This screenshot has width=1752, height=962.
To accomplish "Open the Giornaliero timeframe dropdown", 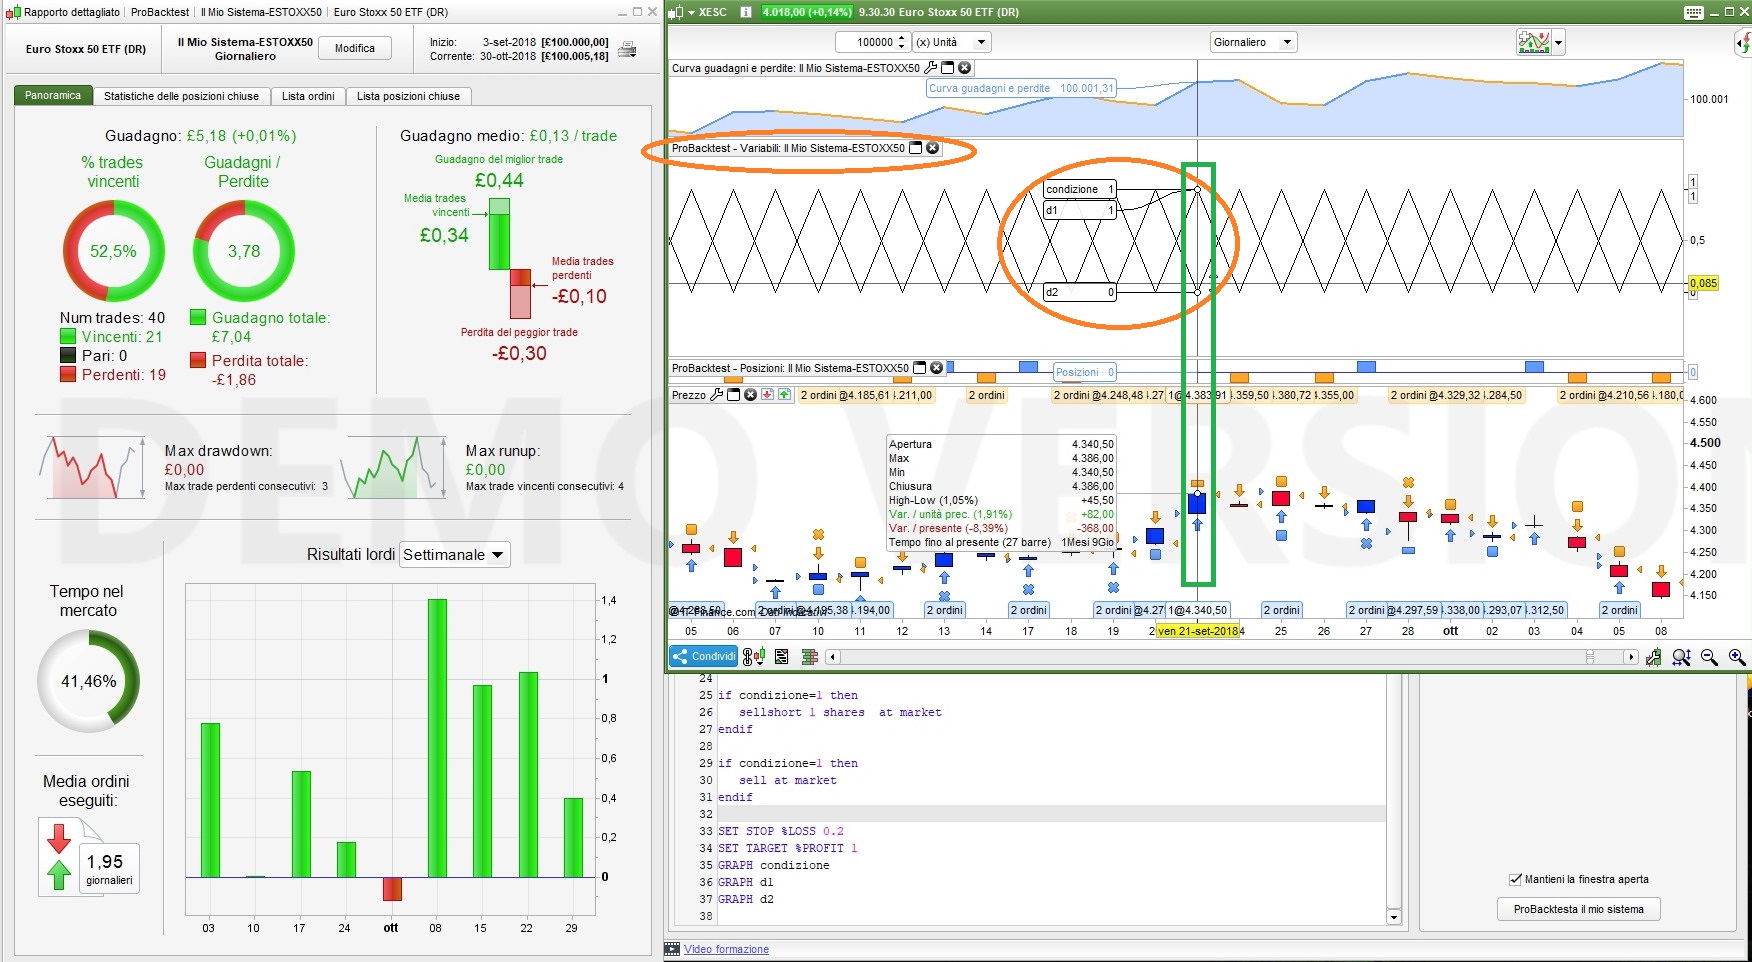I will (x=1253, y=42).
